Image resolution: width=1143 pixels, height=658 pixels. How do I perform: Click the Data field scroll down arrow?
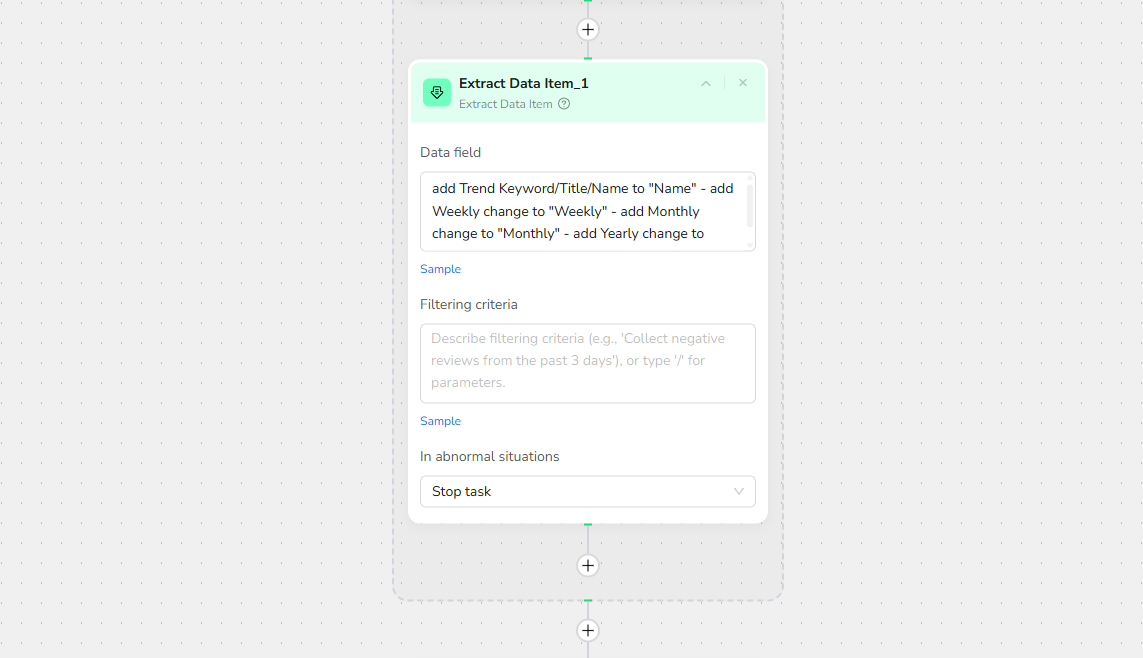pos(750,244)
